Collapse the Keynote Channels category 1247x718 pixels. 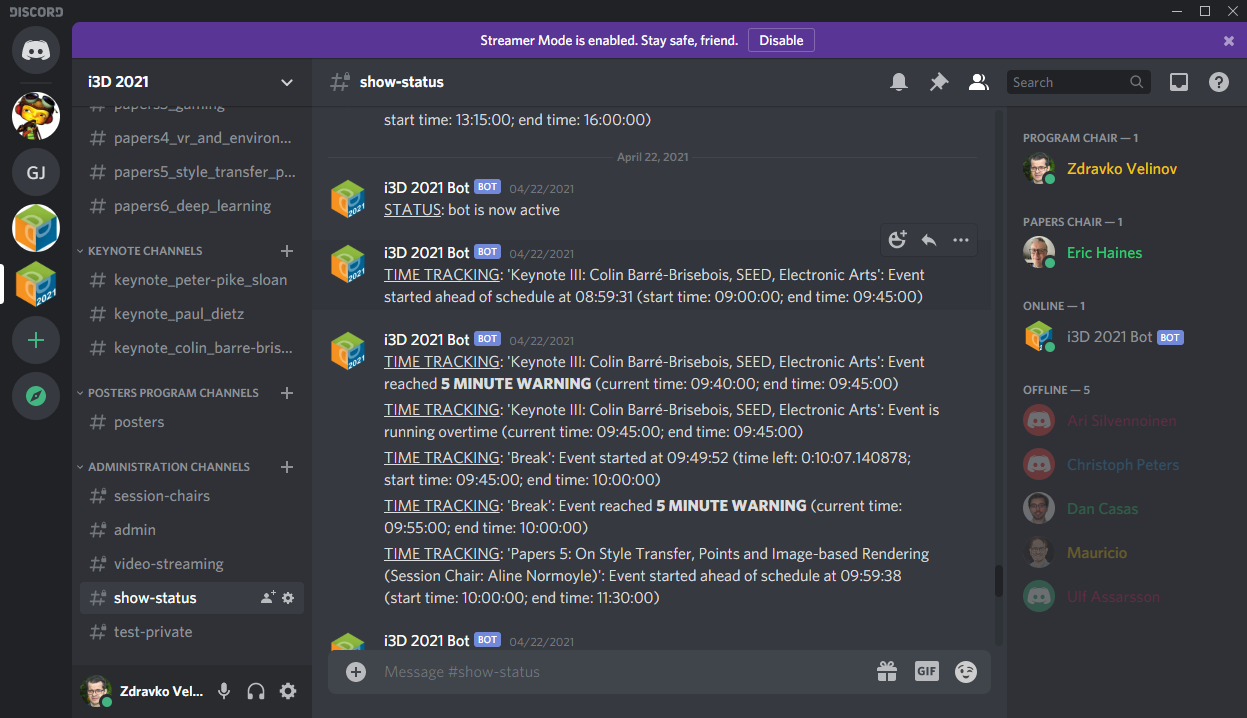144,251
